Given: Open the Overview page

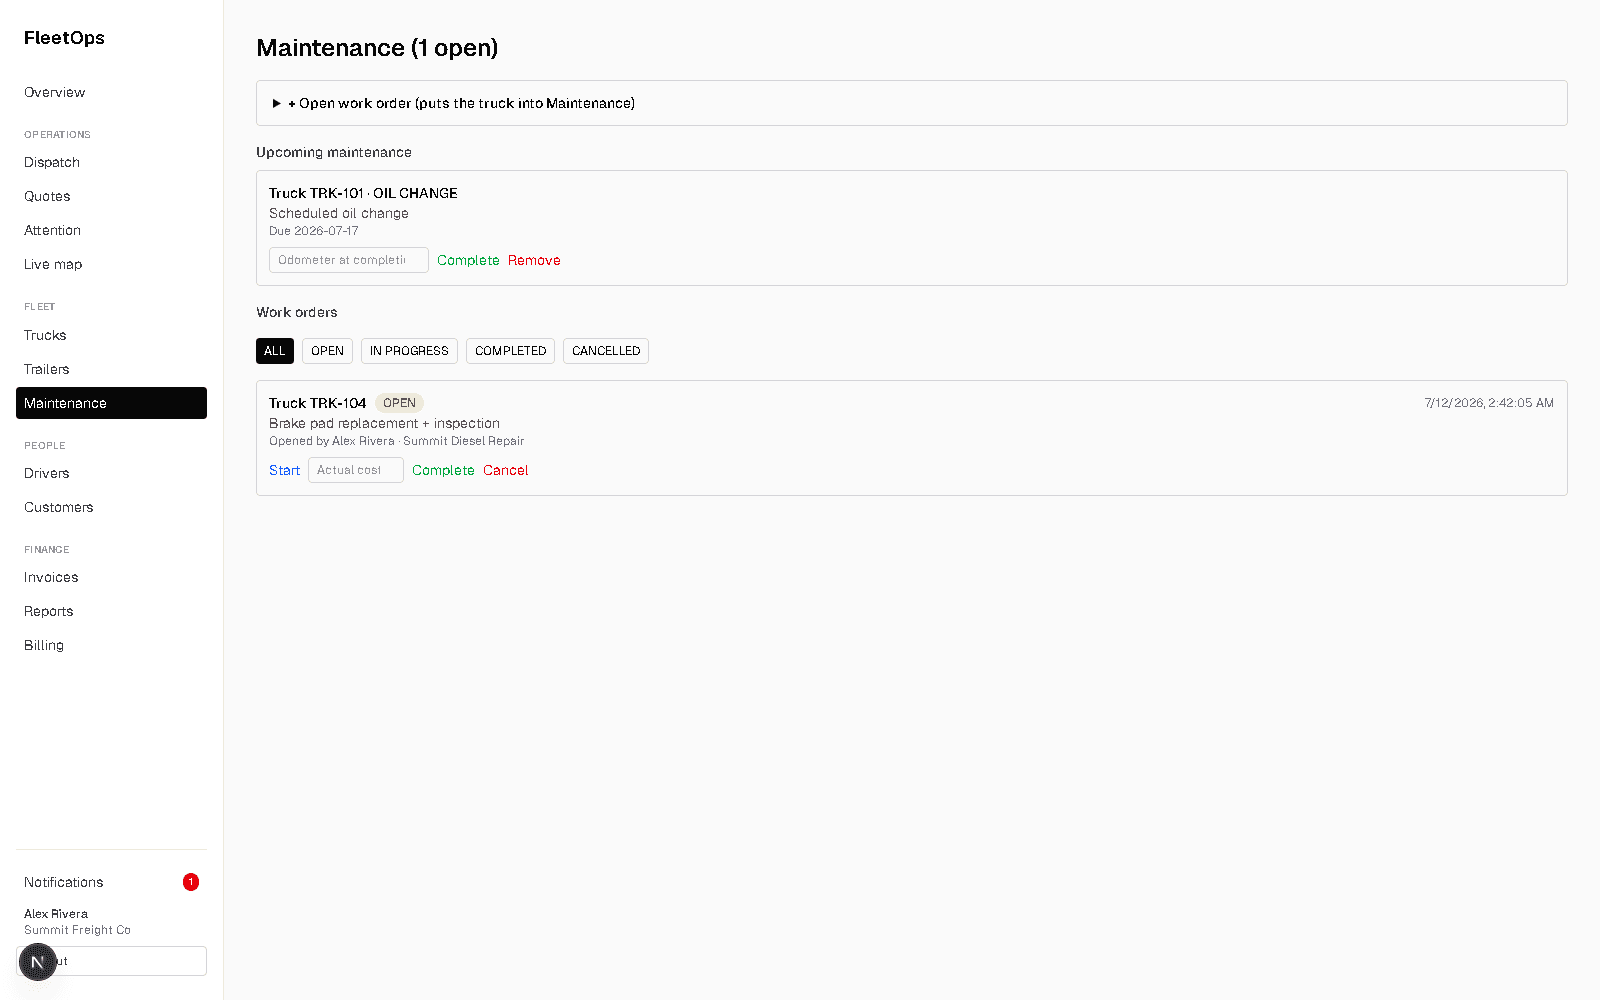Looking at the screenshot, I should tap(111, 92).
